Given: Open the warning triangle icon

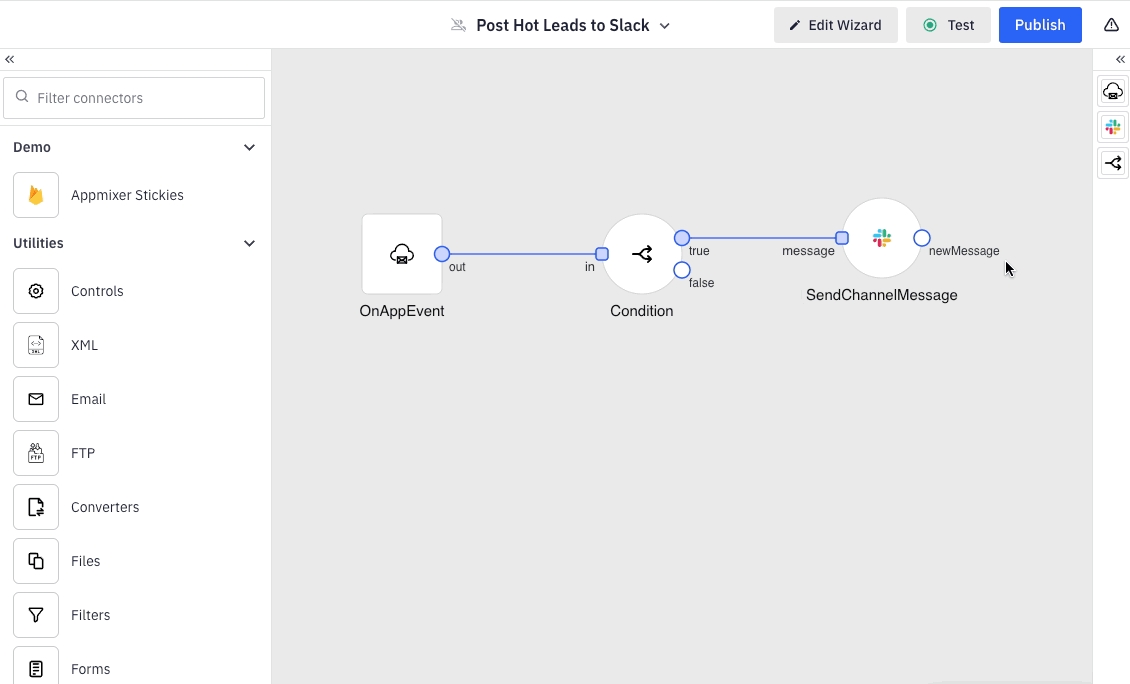Looking at the screenshot, I should point(1111,25).
